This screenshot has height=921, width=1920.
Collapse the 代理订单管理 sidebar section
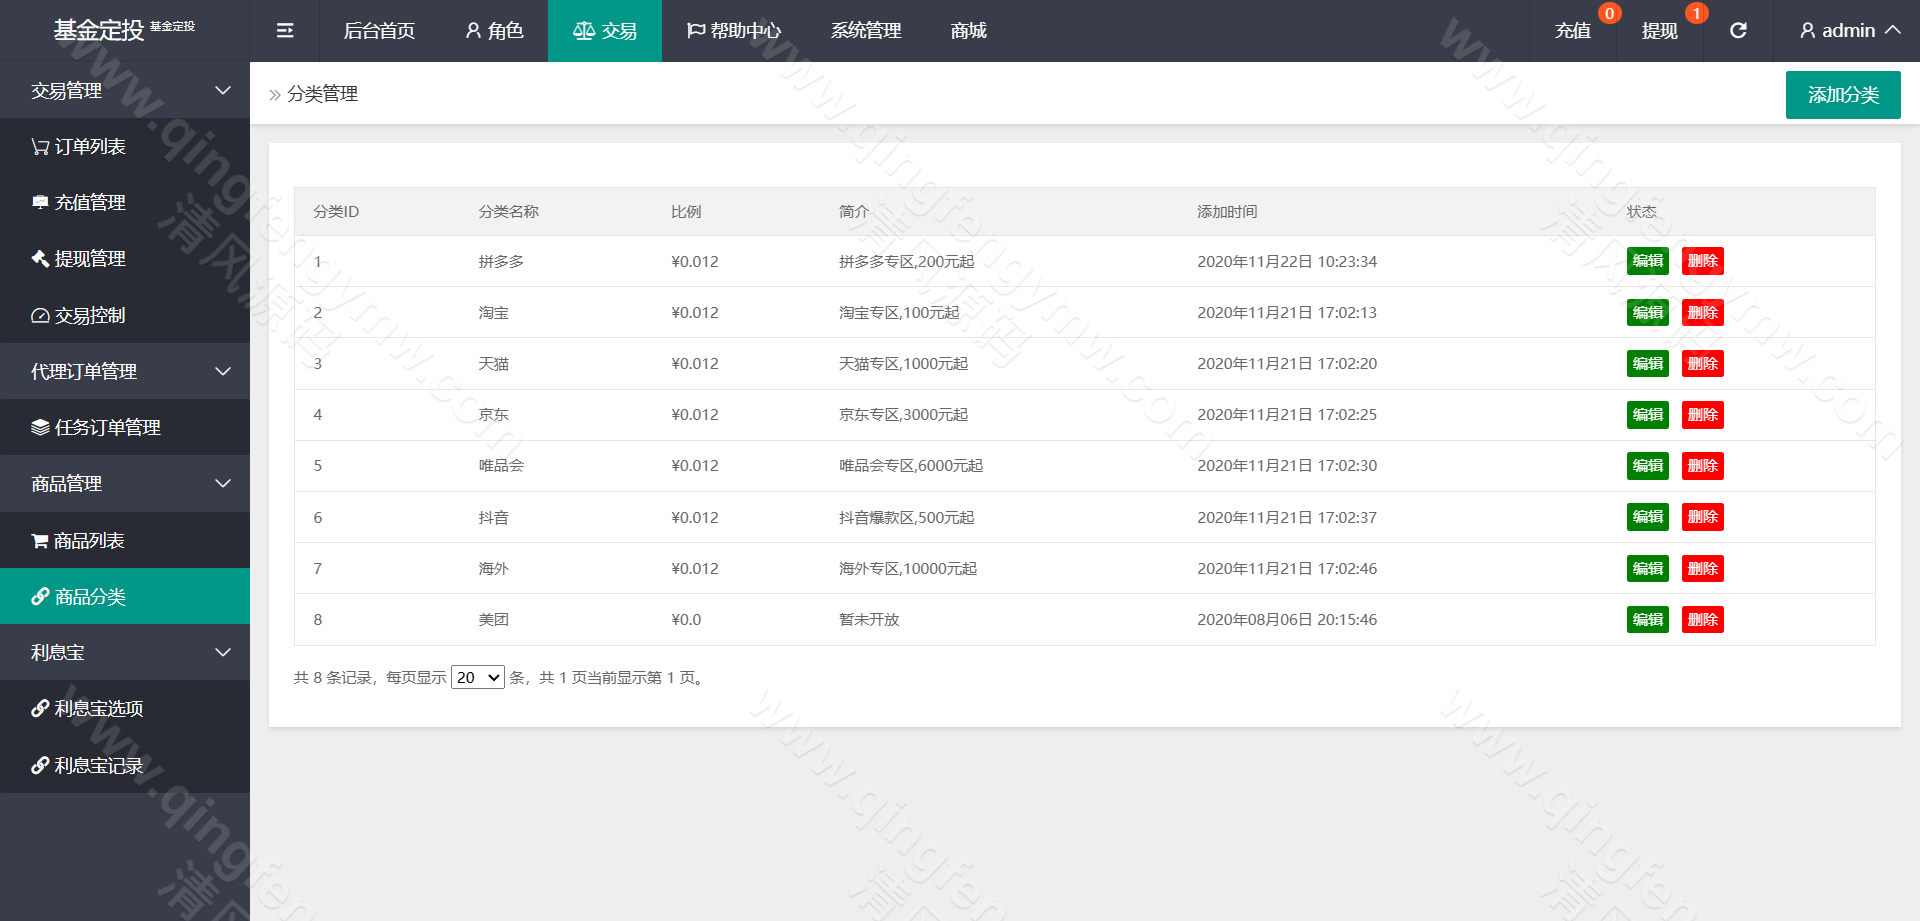pyautogui.click(x=223, y=372)
